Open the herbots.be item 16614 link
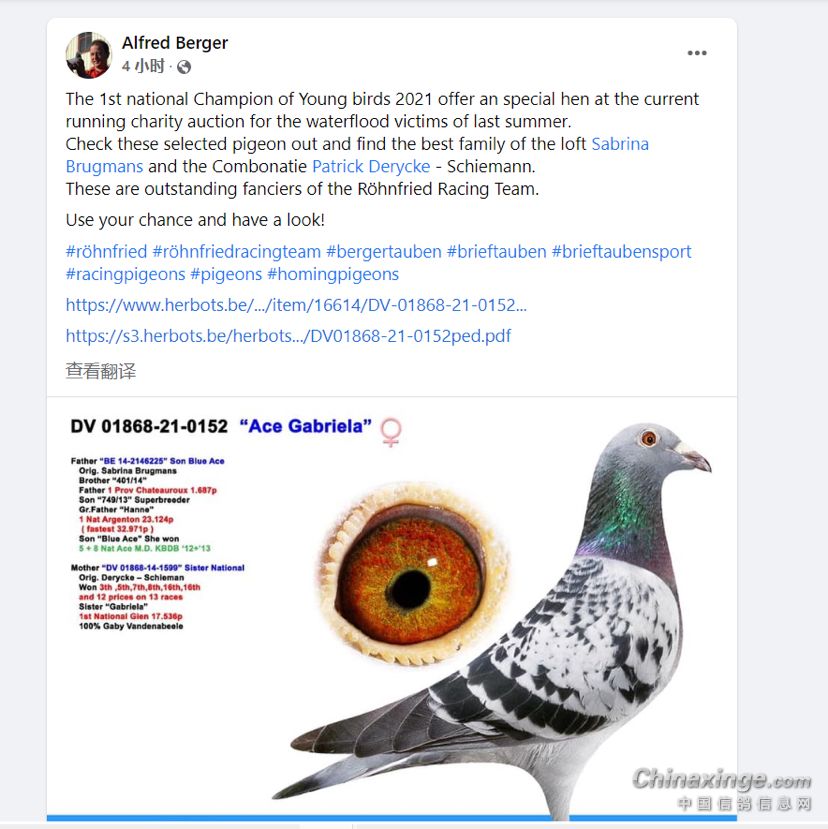Image resolution: width=828 pixels, height=829 pixels. [296, 305]
